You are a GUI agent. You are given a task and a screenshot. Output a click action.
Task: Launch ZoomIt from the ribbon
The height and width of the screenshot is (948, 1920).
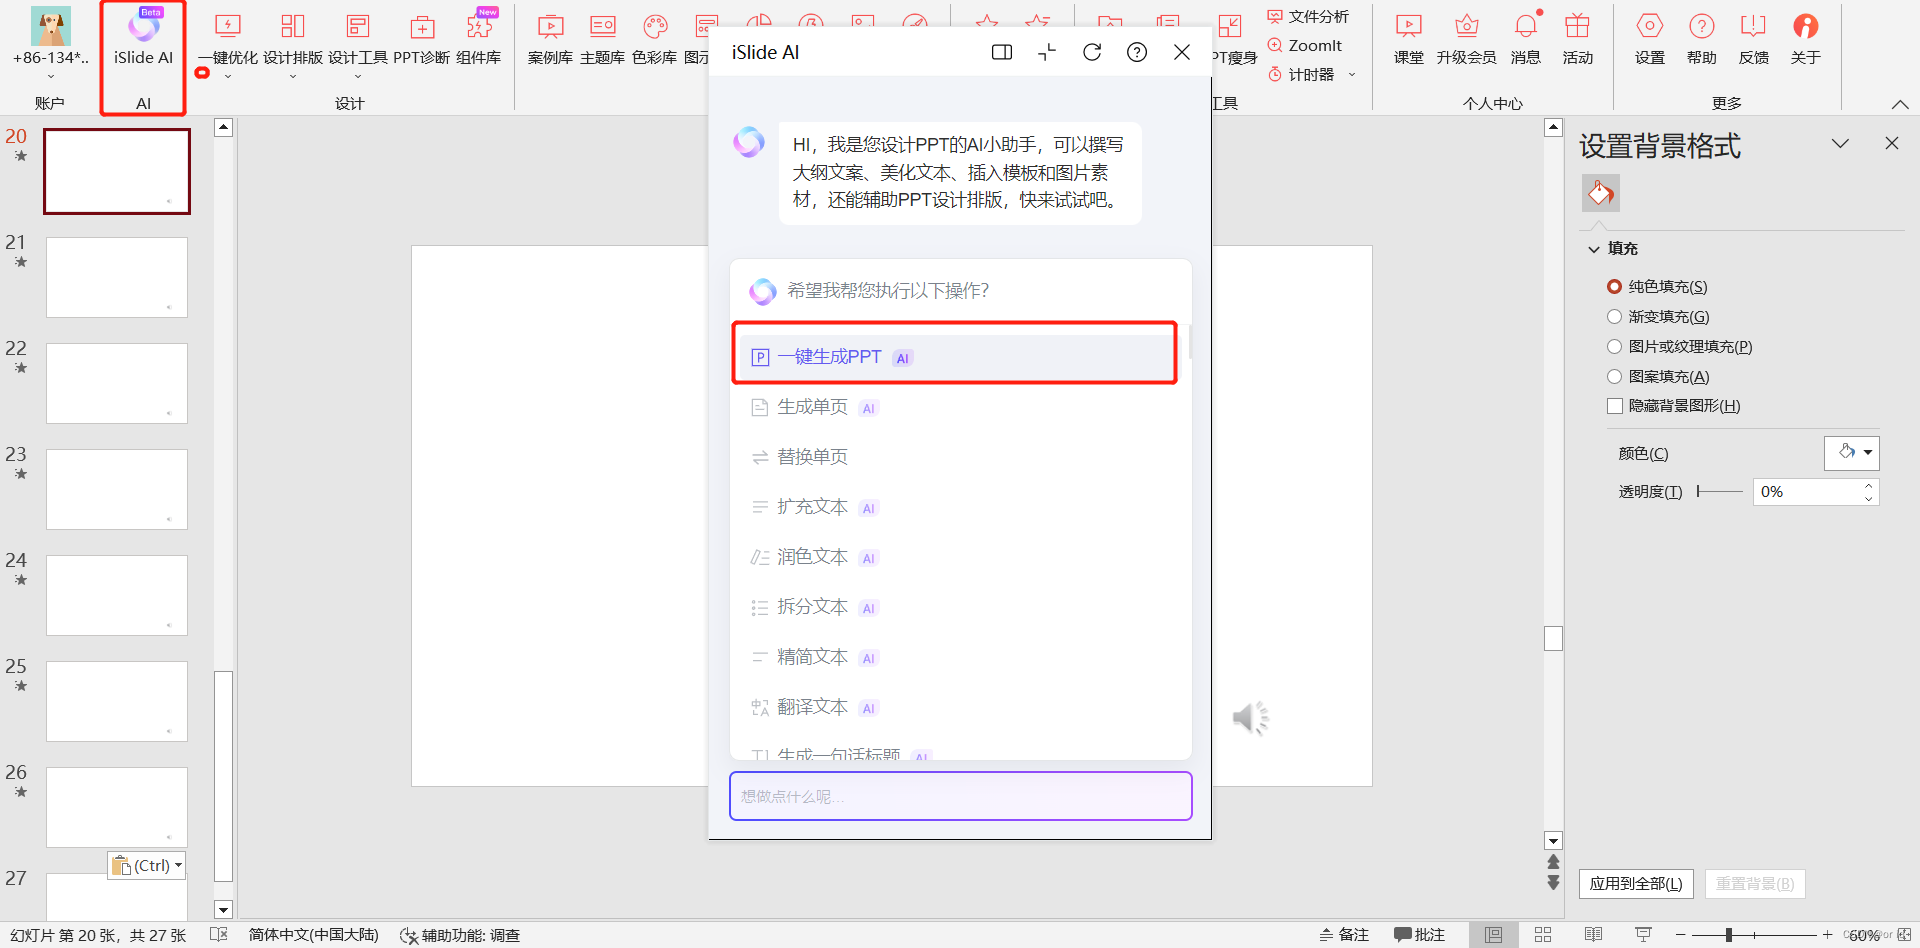coord(1306,45)
